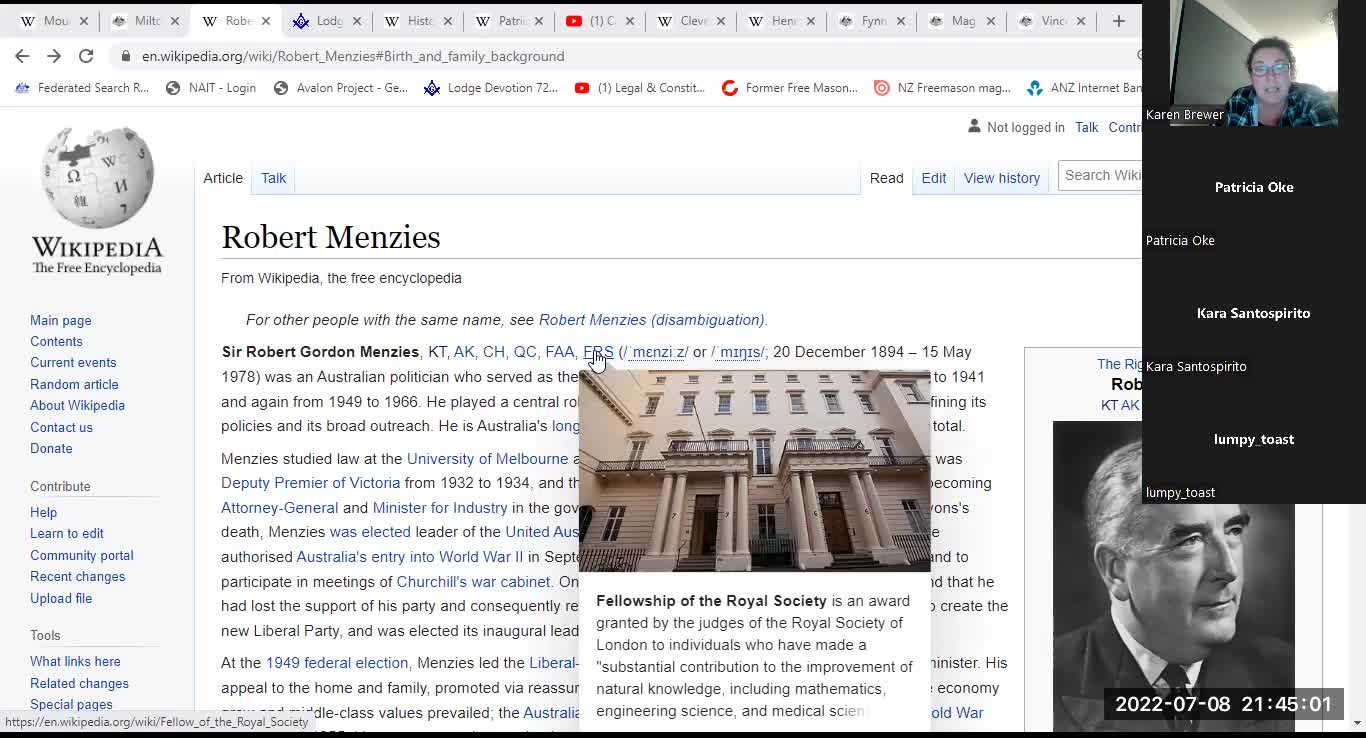Screen dimensions: 1366x738
Task: Open user Talk link near Not logged in
Action: [1086, 127]
